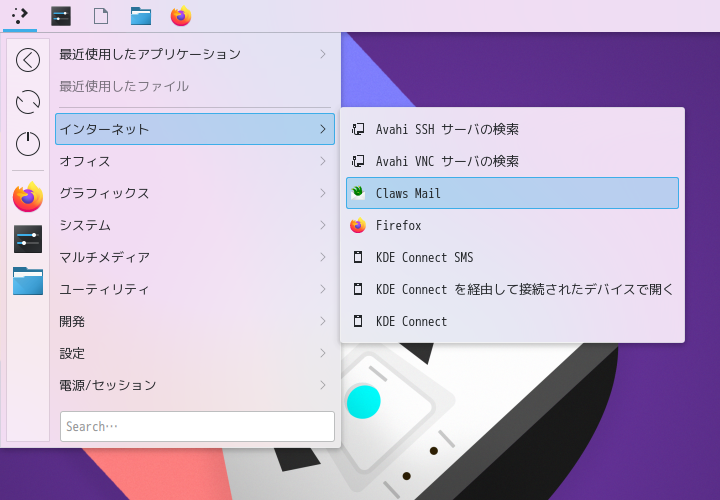Open KDE Connect SMS

click(x=512, y=257)
